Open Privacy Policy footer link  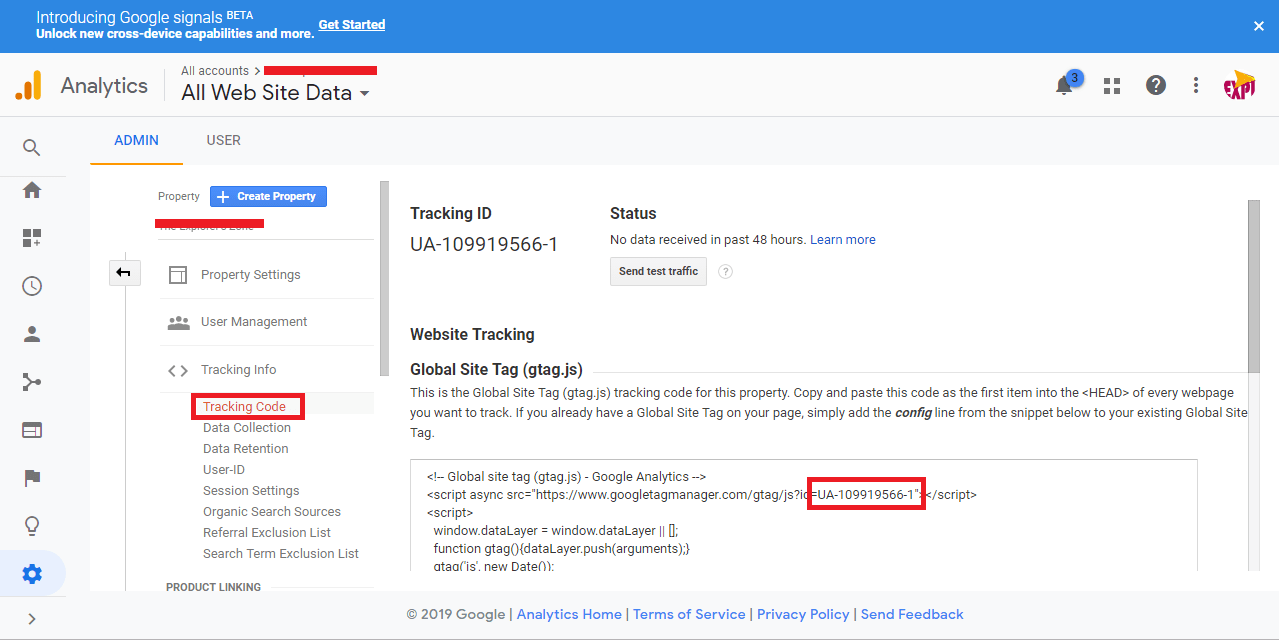803,614
